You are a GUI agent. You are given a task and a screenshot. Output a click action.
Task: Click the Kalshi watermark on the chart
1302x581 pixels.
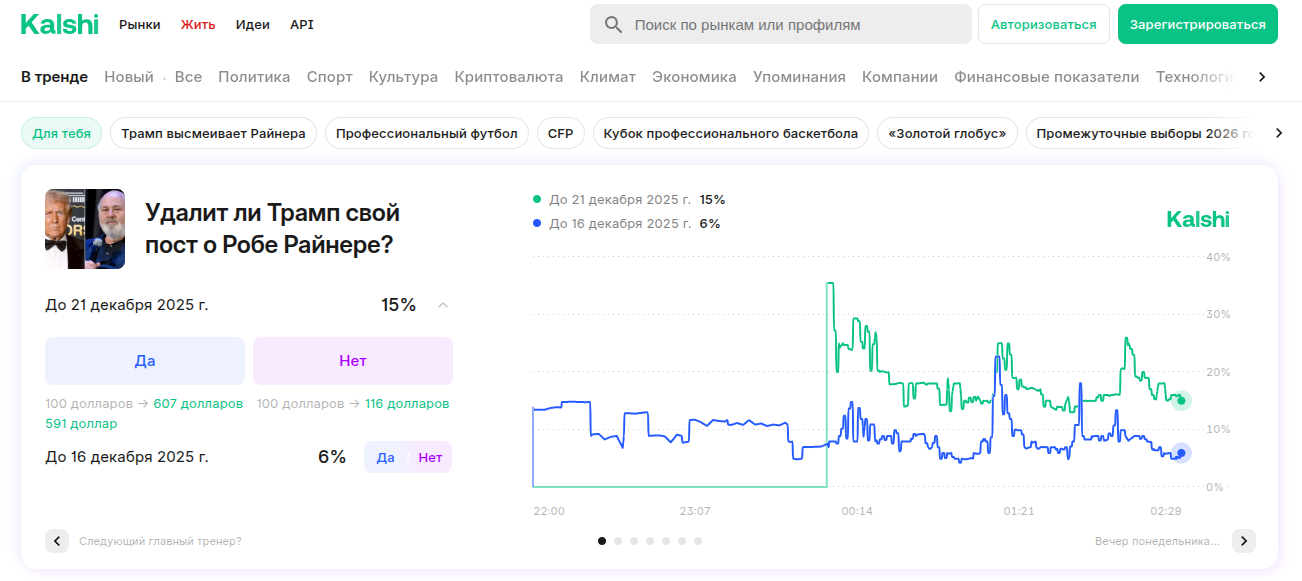(1198, 219)
